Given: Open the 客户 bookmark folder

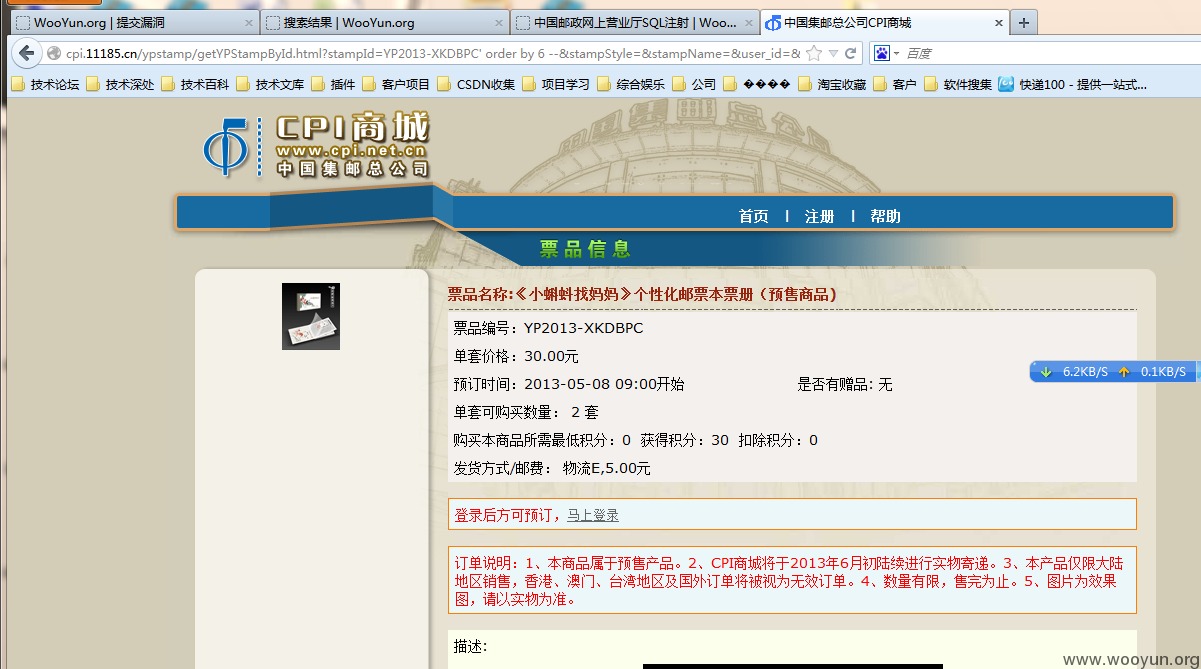Looking at the screenshot, I should [x=895, y=85].
